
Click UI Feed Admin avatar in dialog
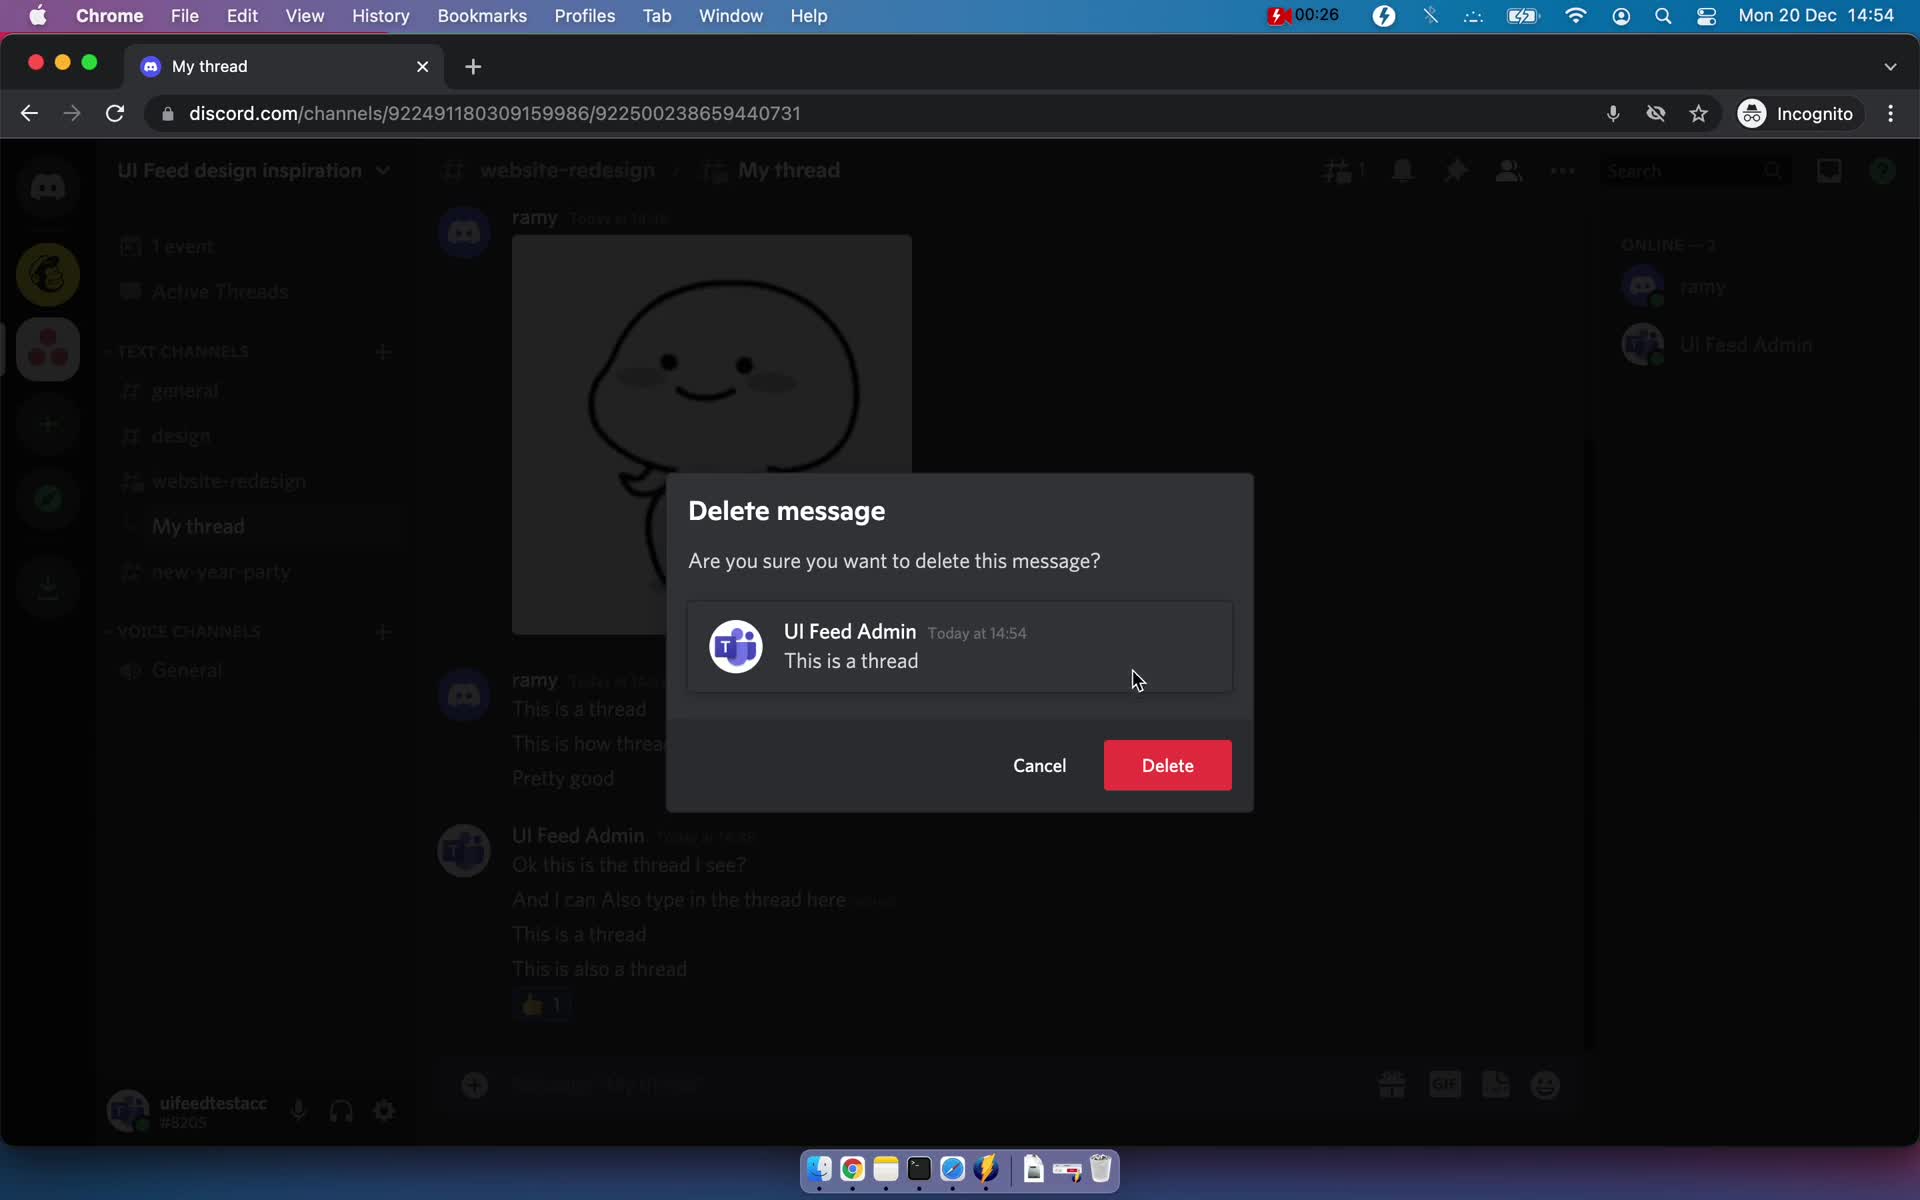[x=735, y=646]
